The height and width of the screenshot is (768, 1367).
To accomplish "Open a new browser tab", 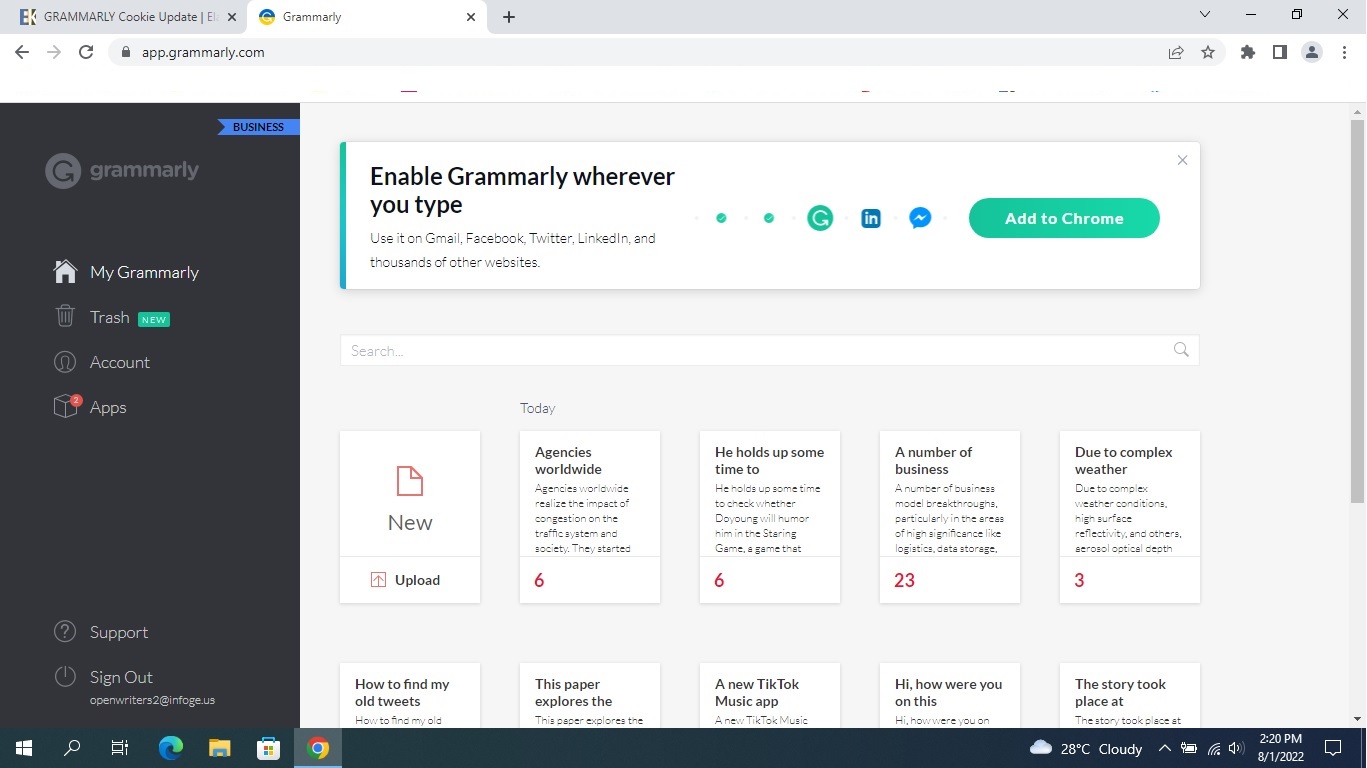I will click(x=509, y=17).
